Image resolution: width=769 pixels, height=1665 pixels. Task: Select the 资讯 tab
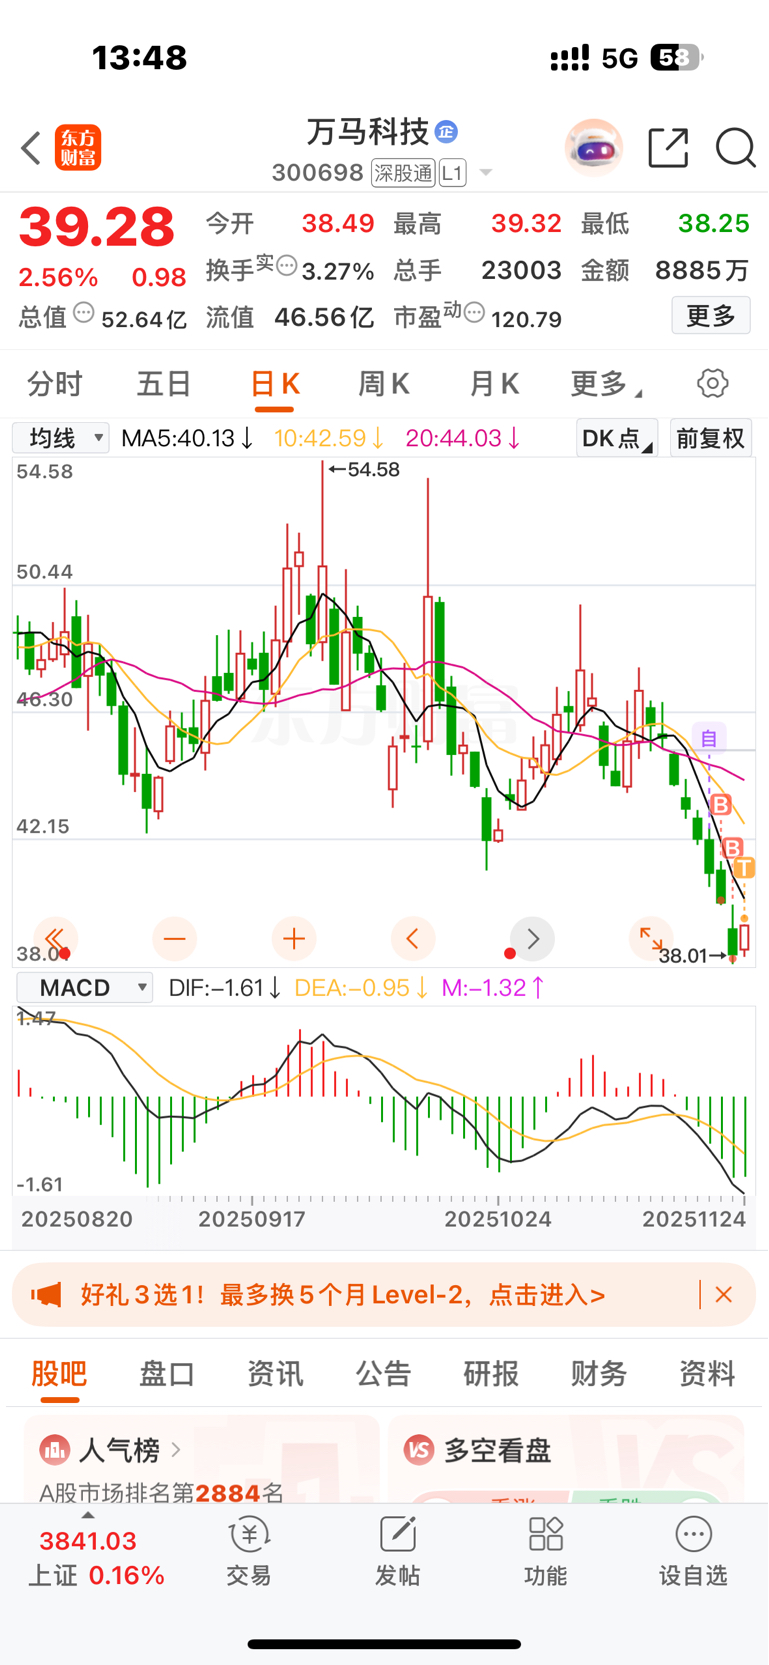click(x=275, y=1374)
